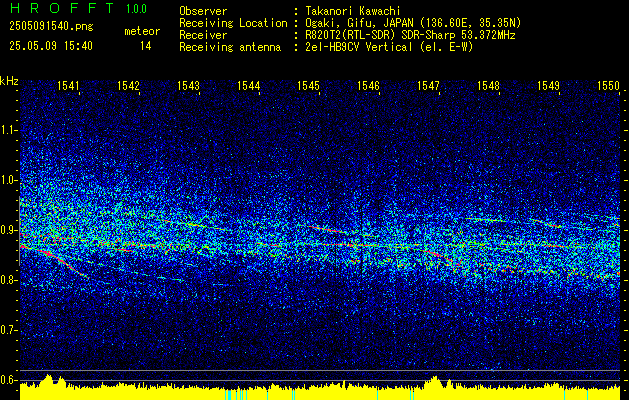The image size is (629, 400).
Task: Click the 1541 time axis marker
Action: [69, 85]
